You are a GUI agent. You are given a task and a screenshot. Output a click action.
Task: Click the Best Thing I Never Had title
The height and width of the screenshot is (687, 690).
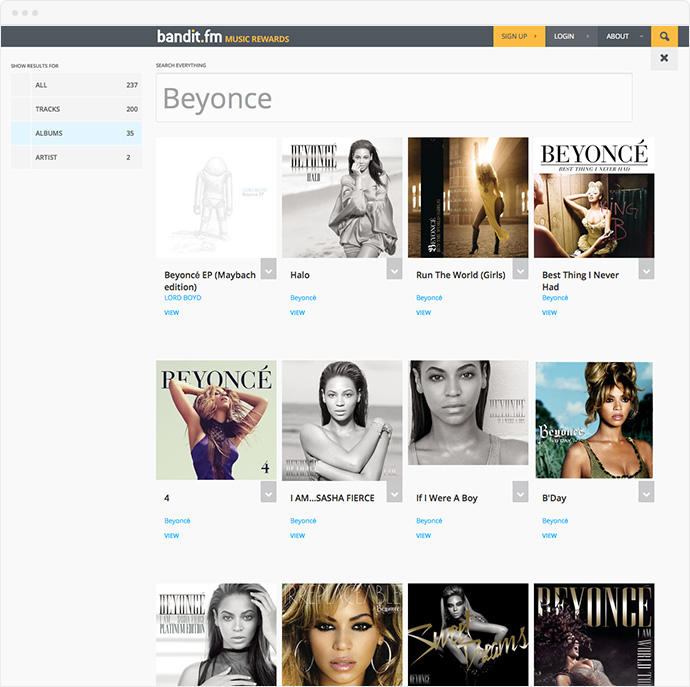(x=580, y=281)
